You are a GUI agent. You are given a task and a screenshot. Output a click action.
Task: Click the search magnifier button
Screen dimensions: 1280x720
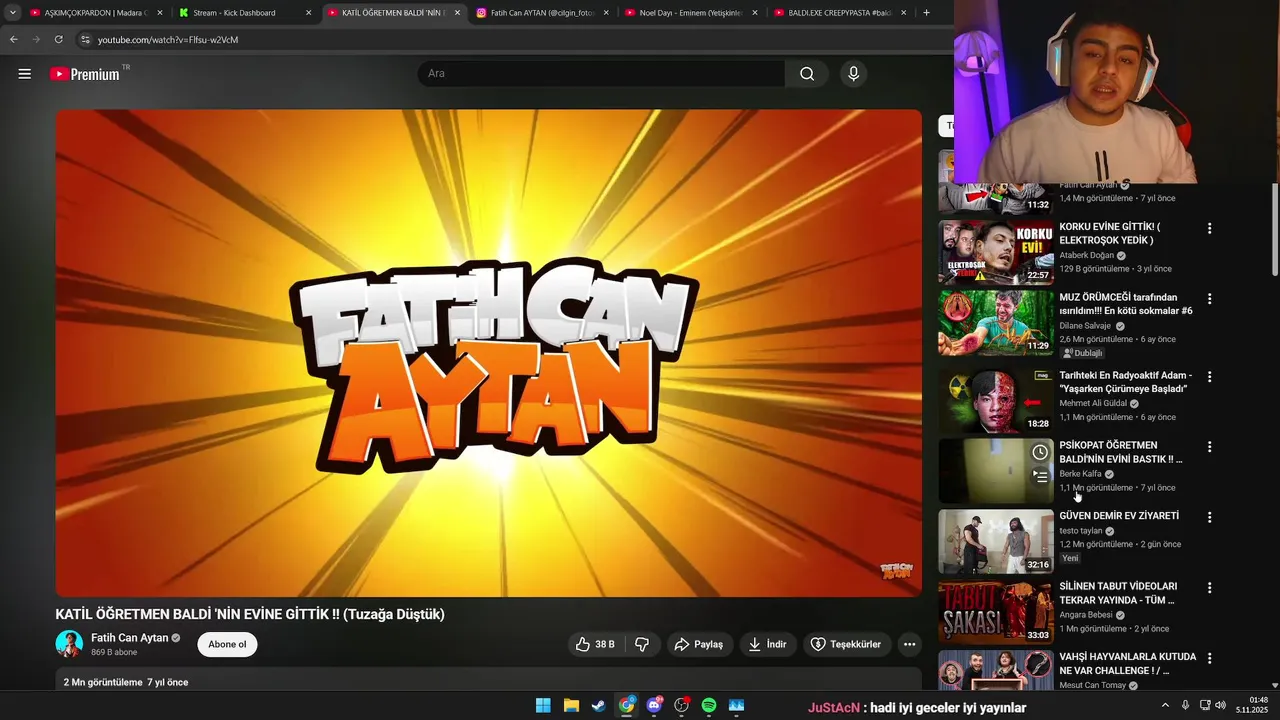click(x=807, y=74)
